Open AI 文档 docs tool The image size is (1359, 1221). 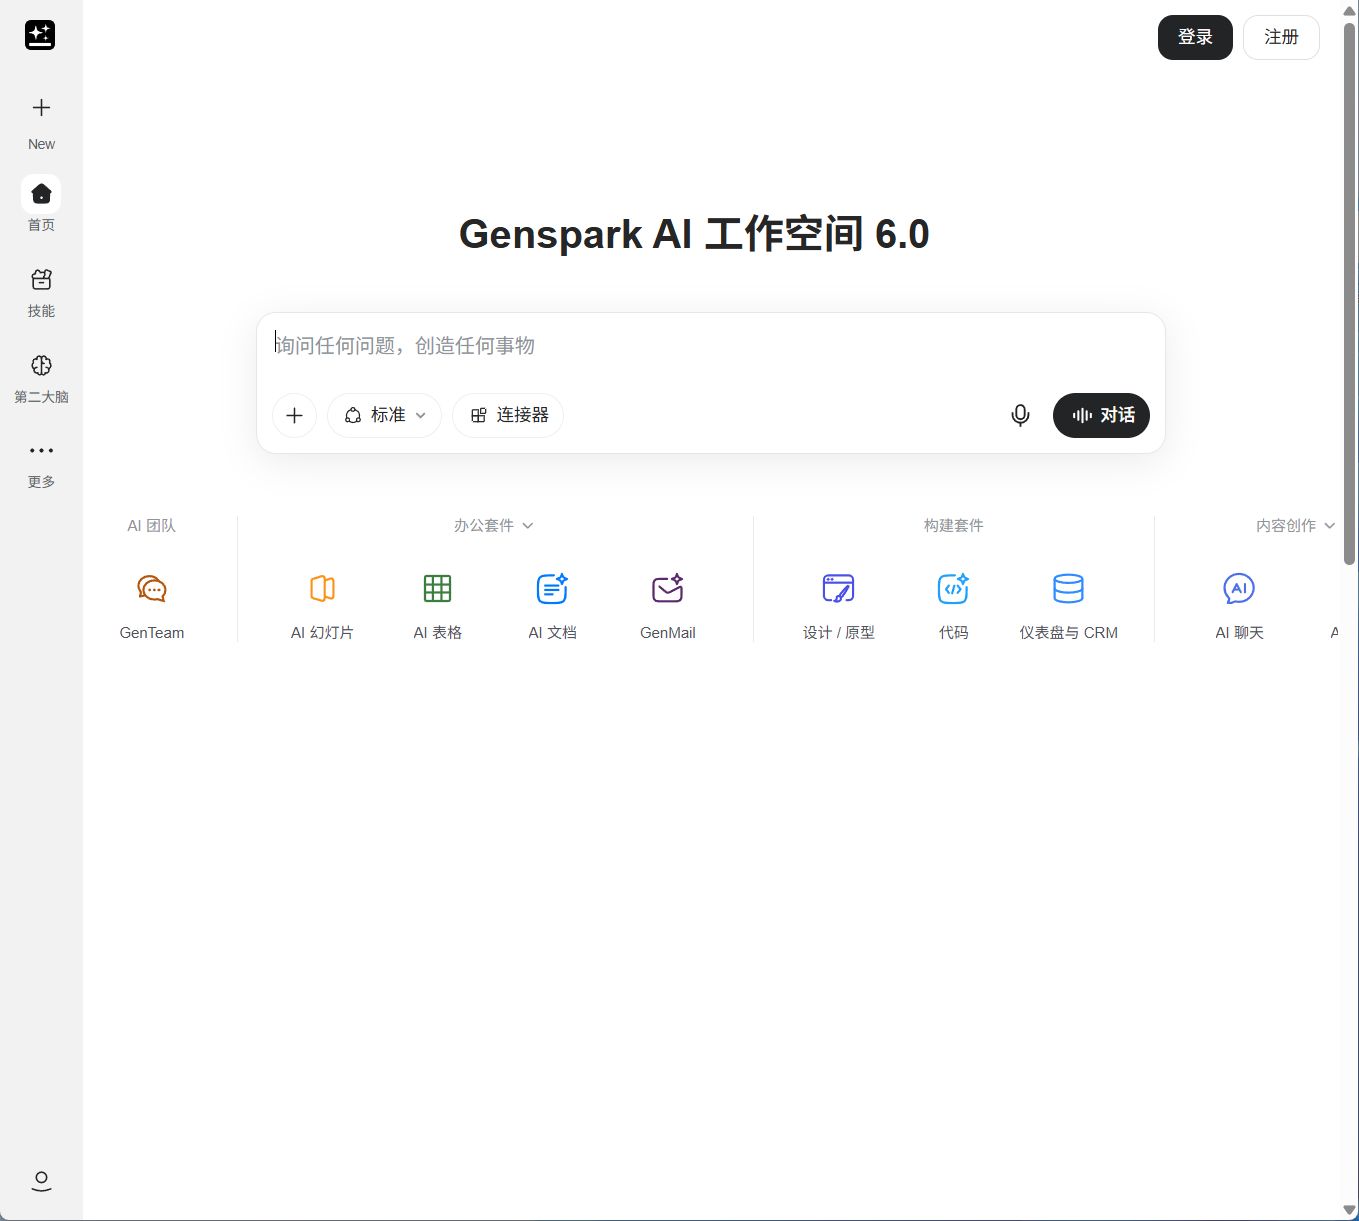coord(552,606)
